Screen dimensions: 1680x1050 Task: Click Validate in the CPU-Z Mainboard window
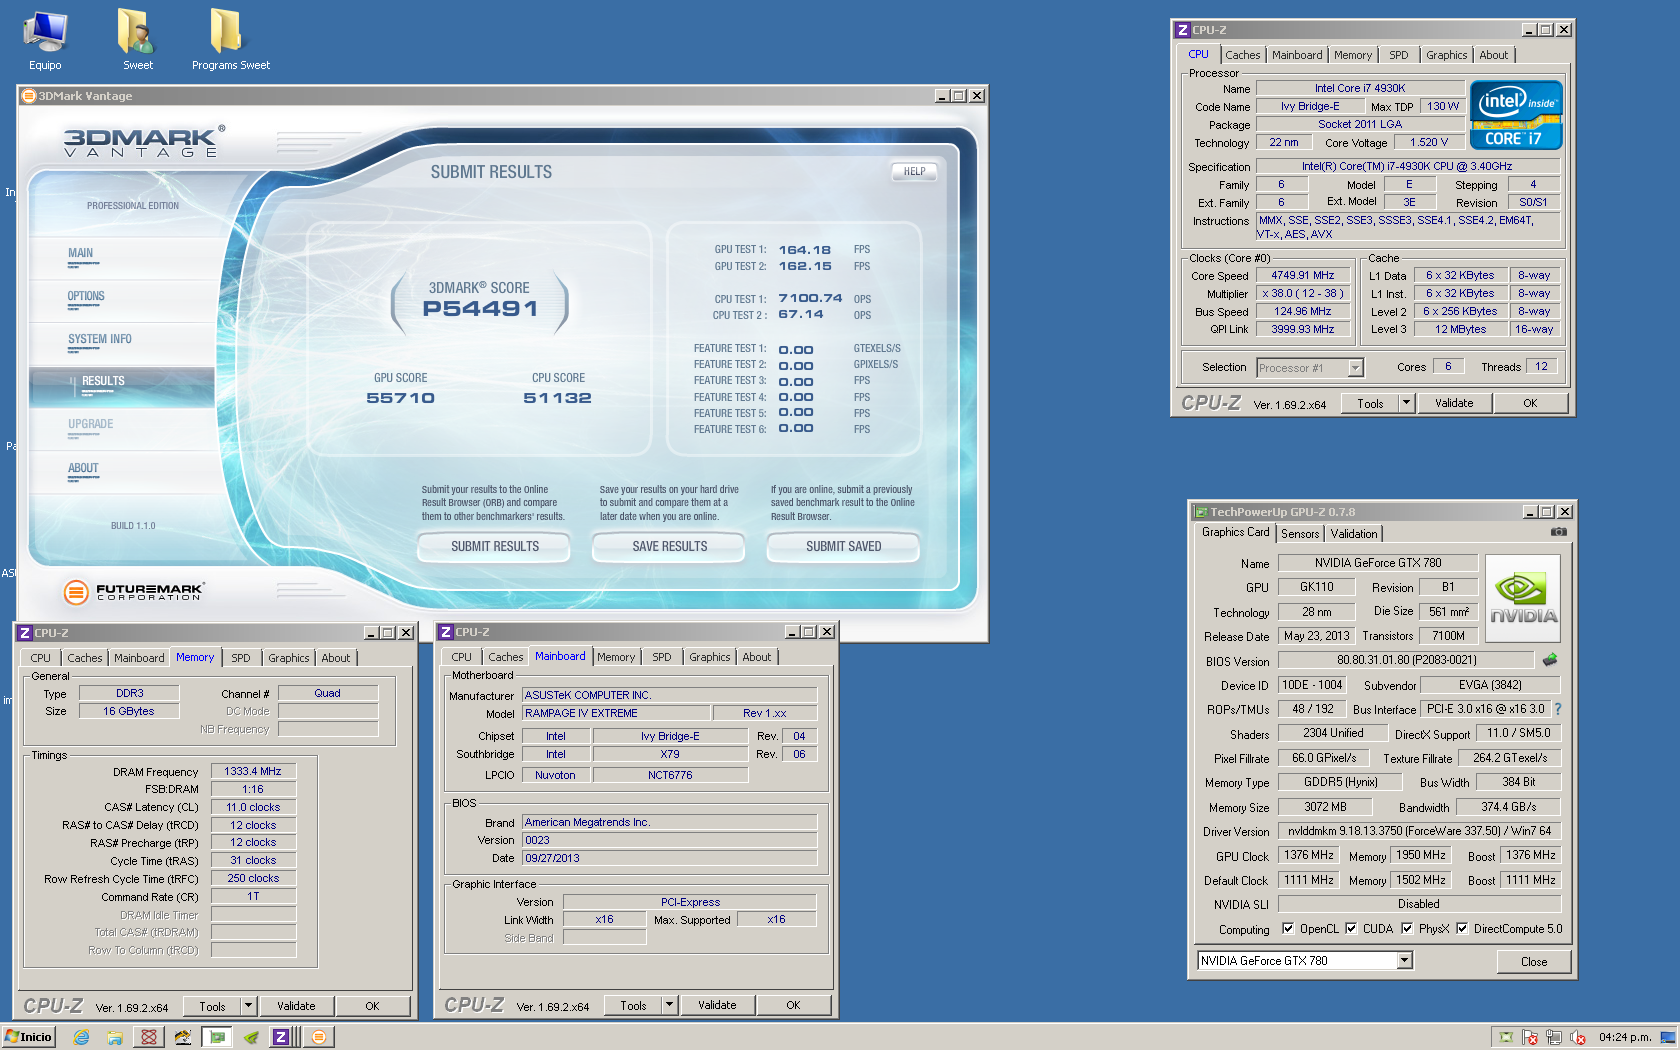point(716,1005)
